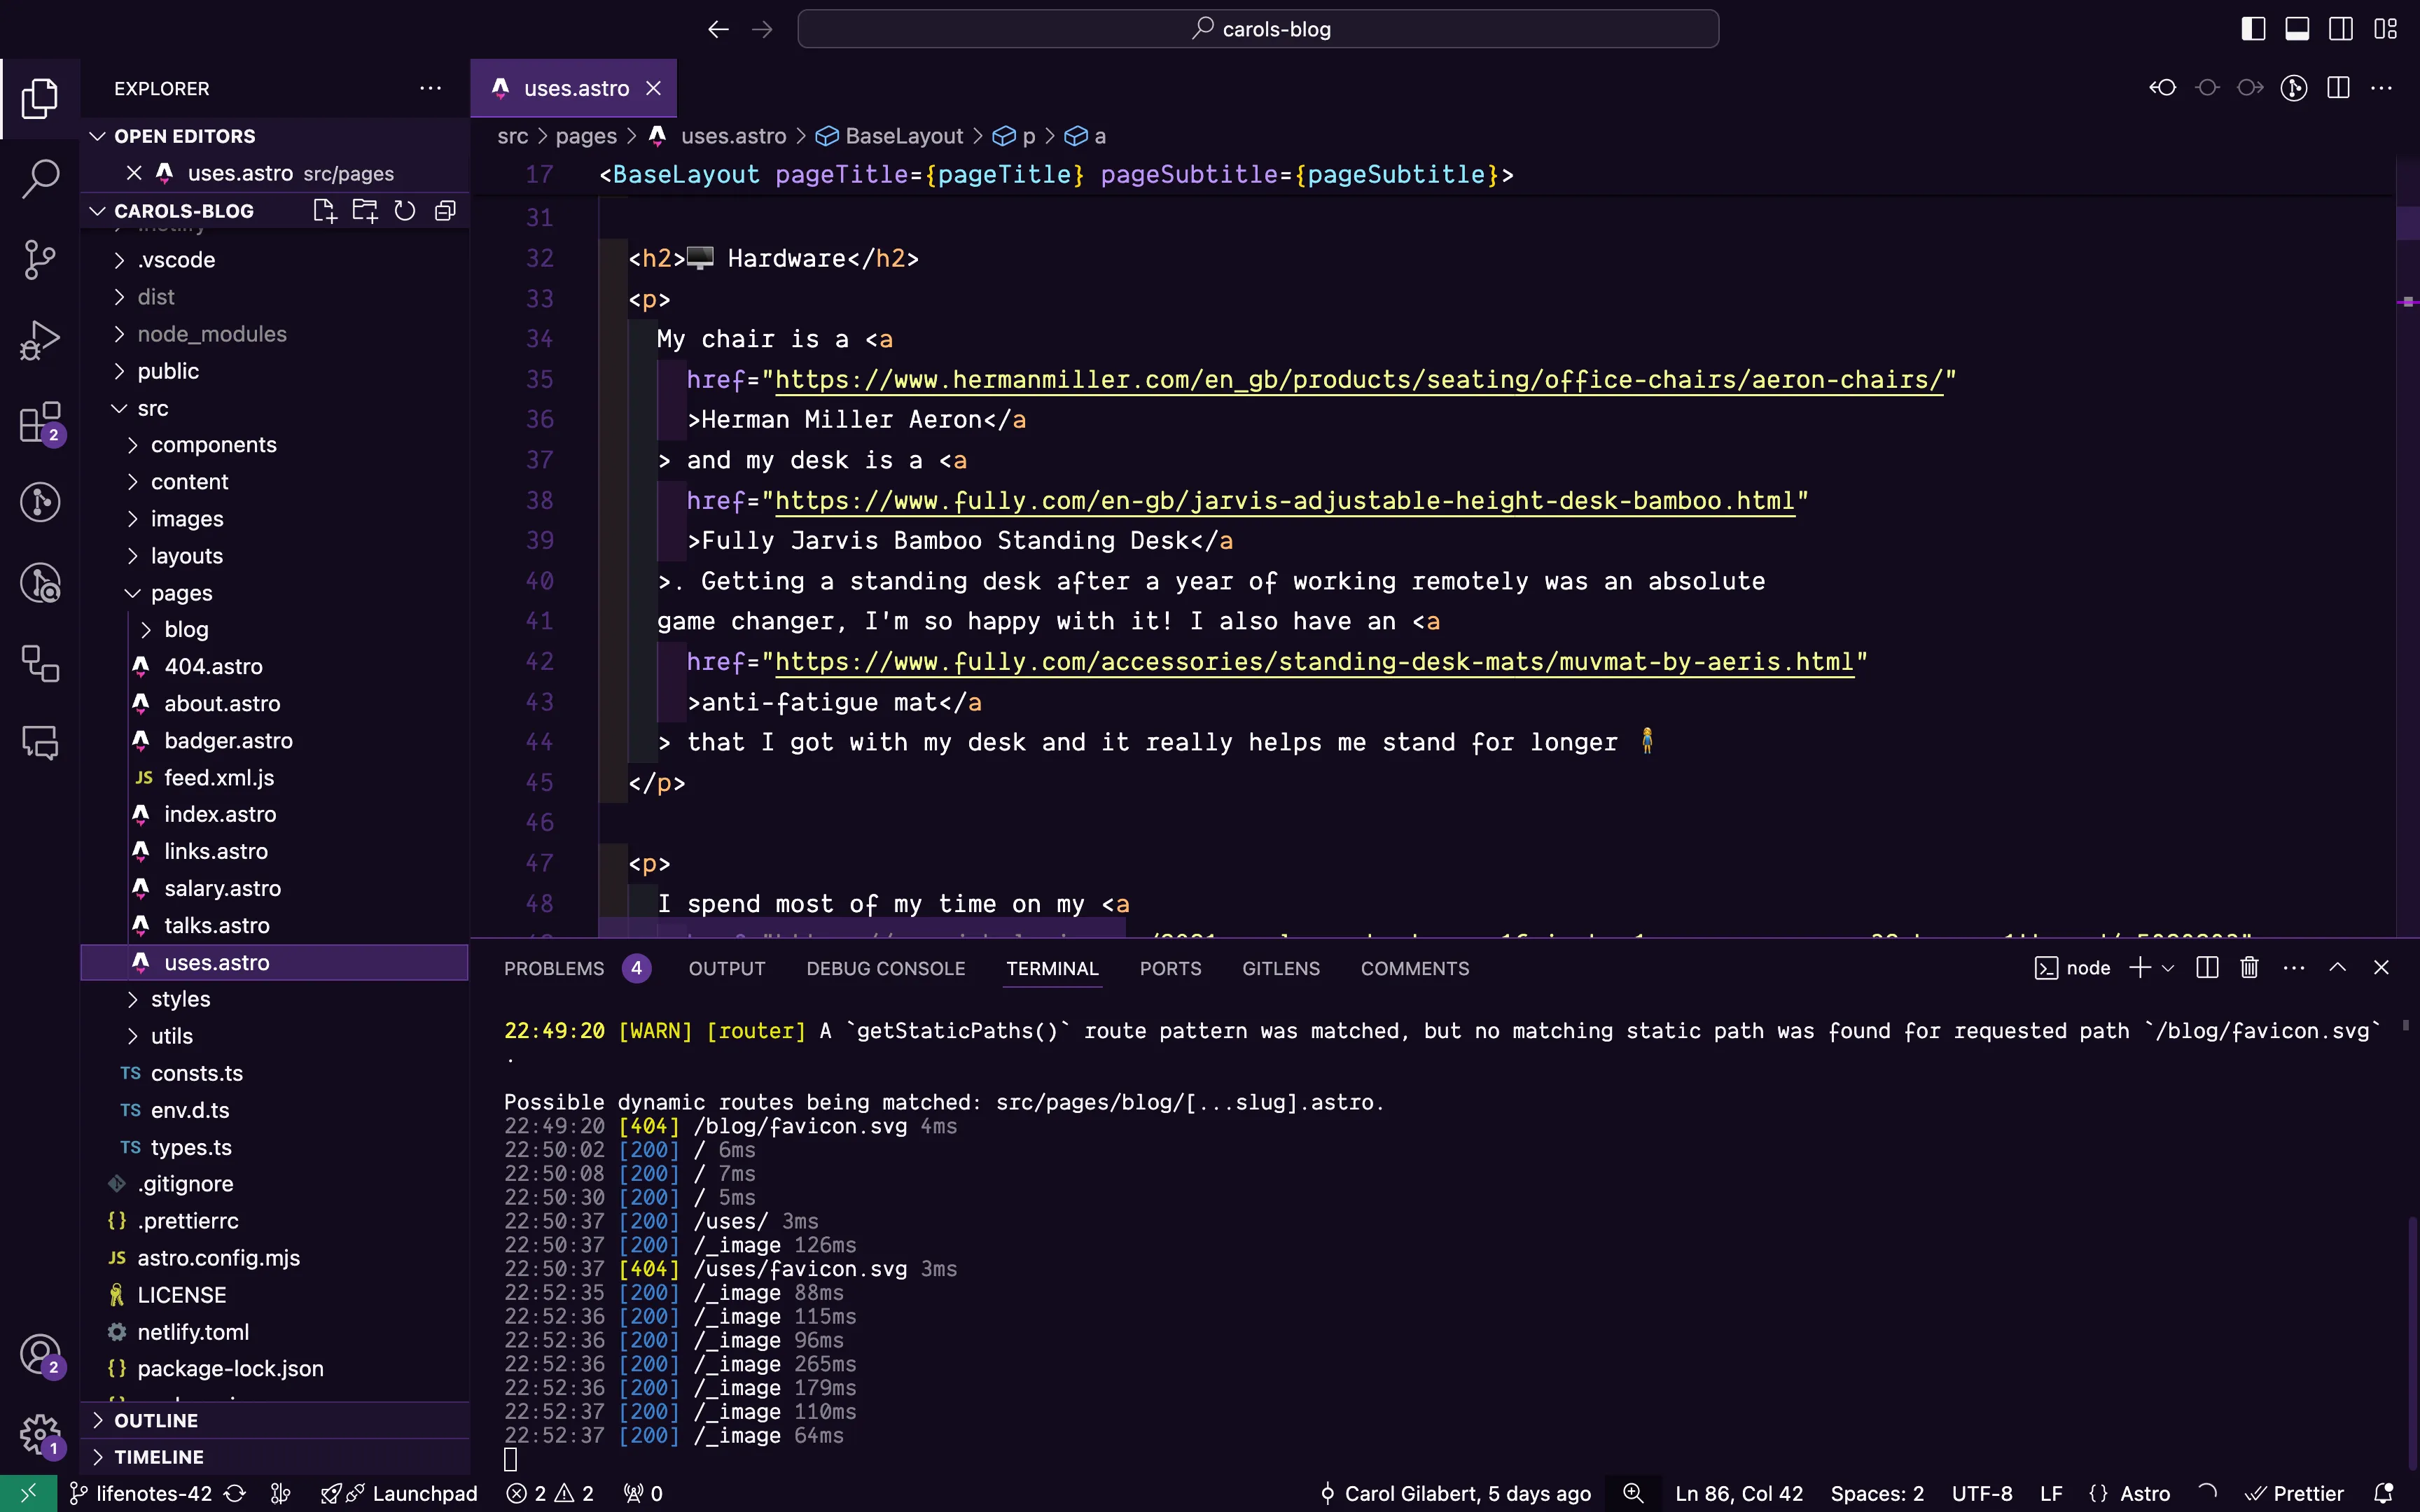Delete the terminal with trash icon
Viewport: 2420px width, 1512px height.
pos(2248,967)
